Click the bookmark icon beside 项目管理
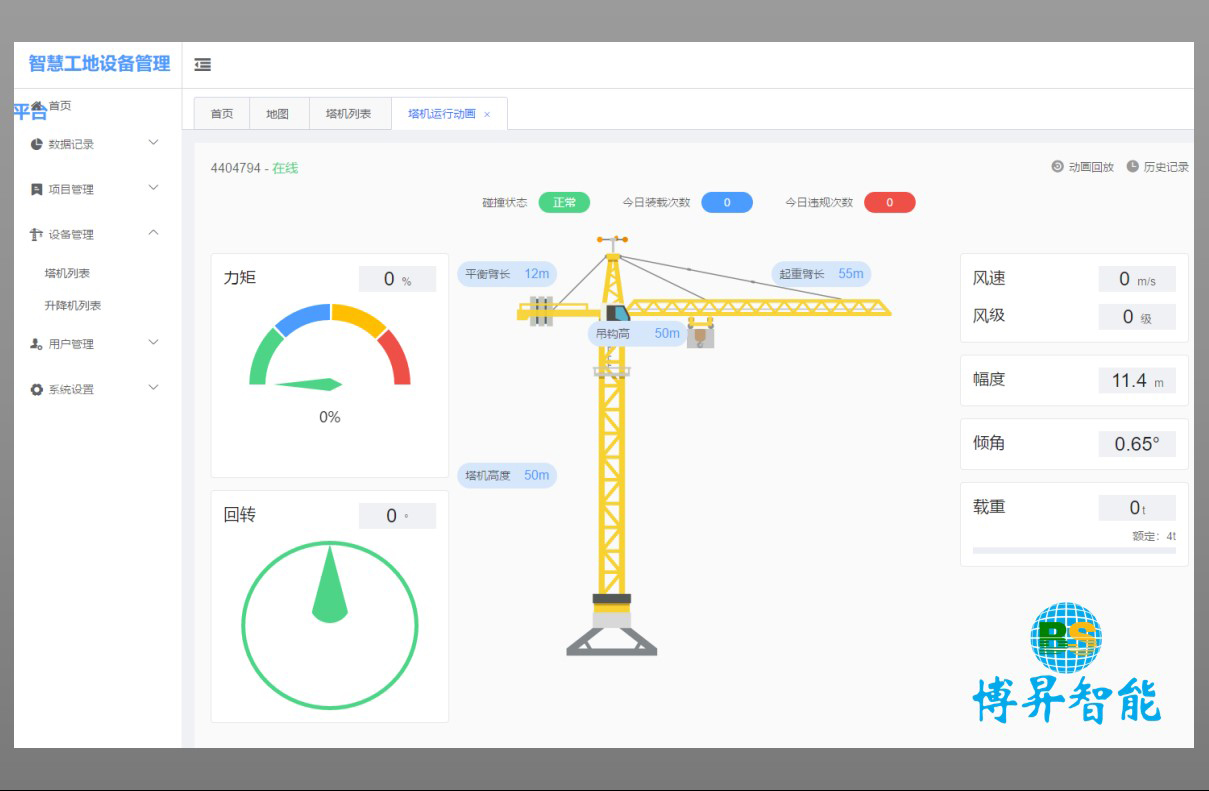This screenshot has height=791, width=1209. click(x=37, y=189)
